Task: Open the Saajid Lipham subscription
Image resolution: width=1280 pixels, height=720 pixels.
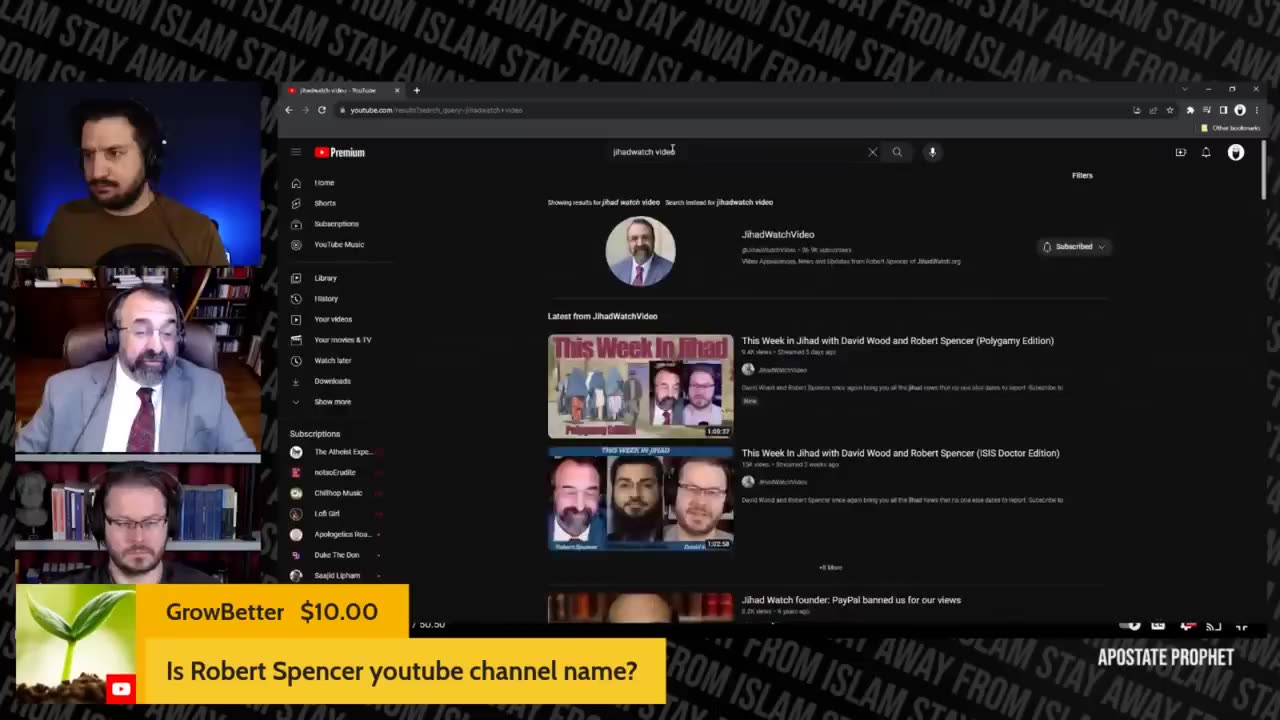Action: (335, 575)
